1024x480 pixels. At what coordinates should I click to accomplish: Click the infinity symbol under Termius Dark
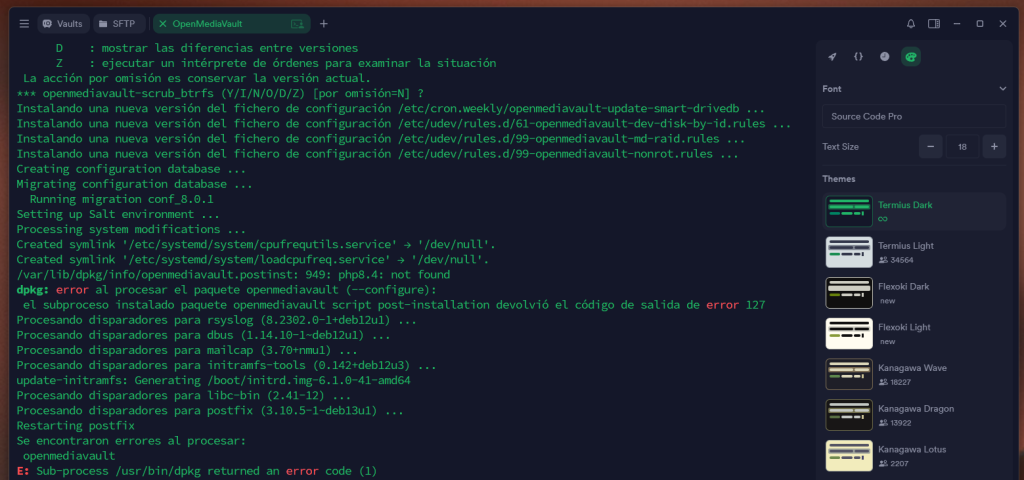pyautogui.click(x=883, y=219)
